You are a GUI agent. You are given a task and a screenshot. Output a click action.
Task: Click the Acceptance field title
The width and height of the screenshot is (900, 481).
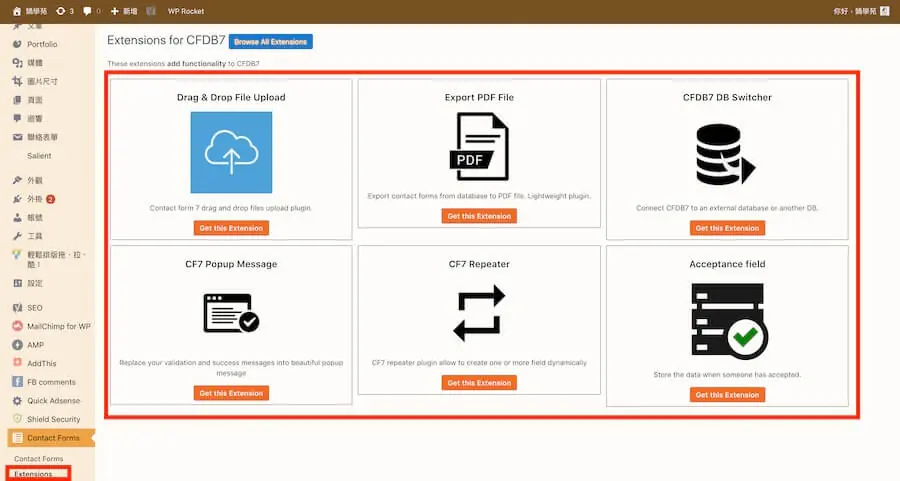coord(727,264)
